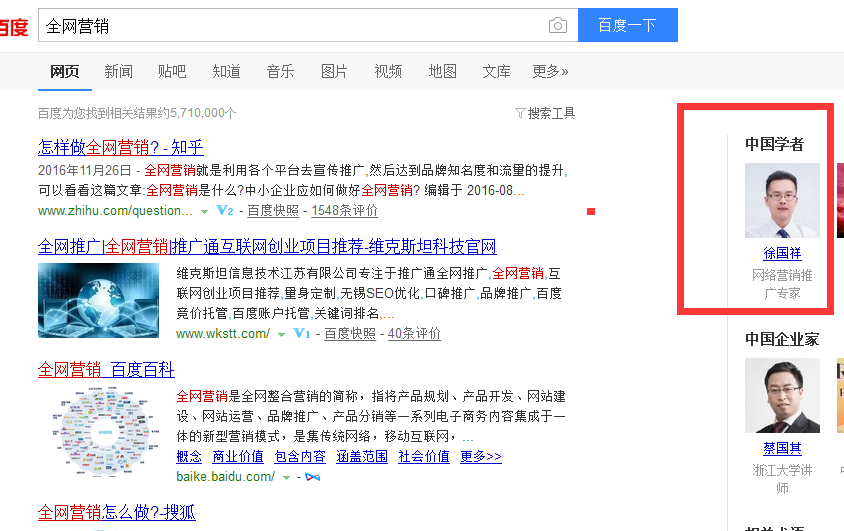
Task: Open the 商业价值 section link
Action: click(x=238, y=456)
